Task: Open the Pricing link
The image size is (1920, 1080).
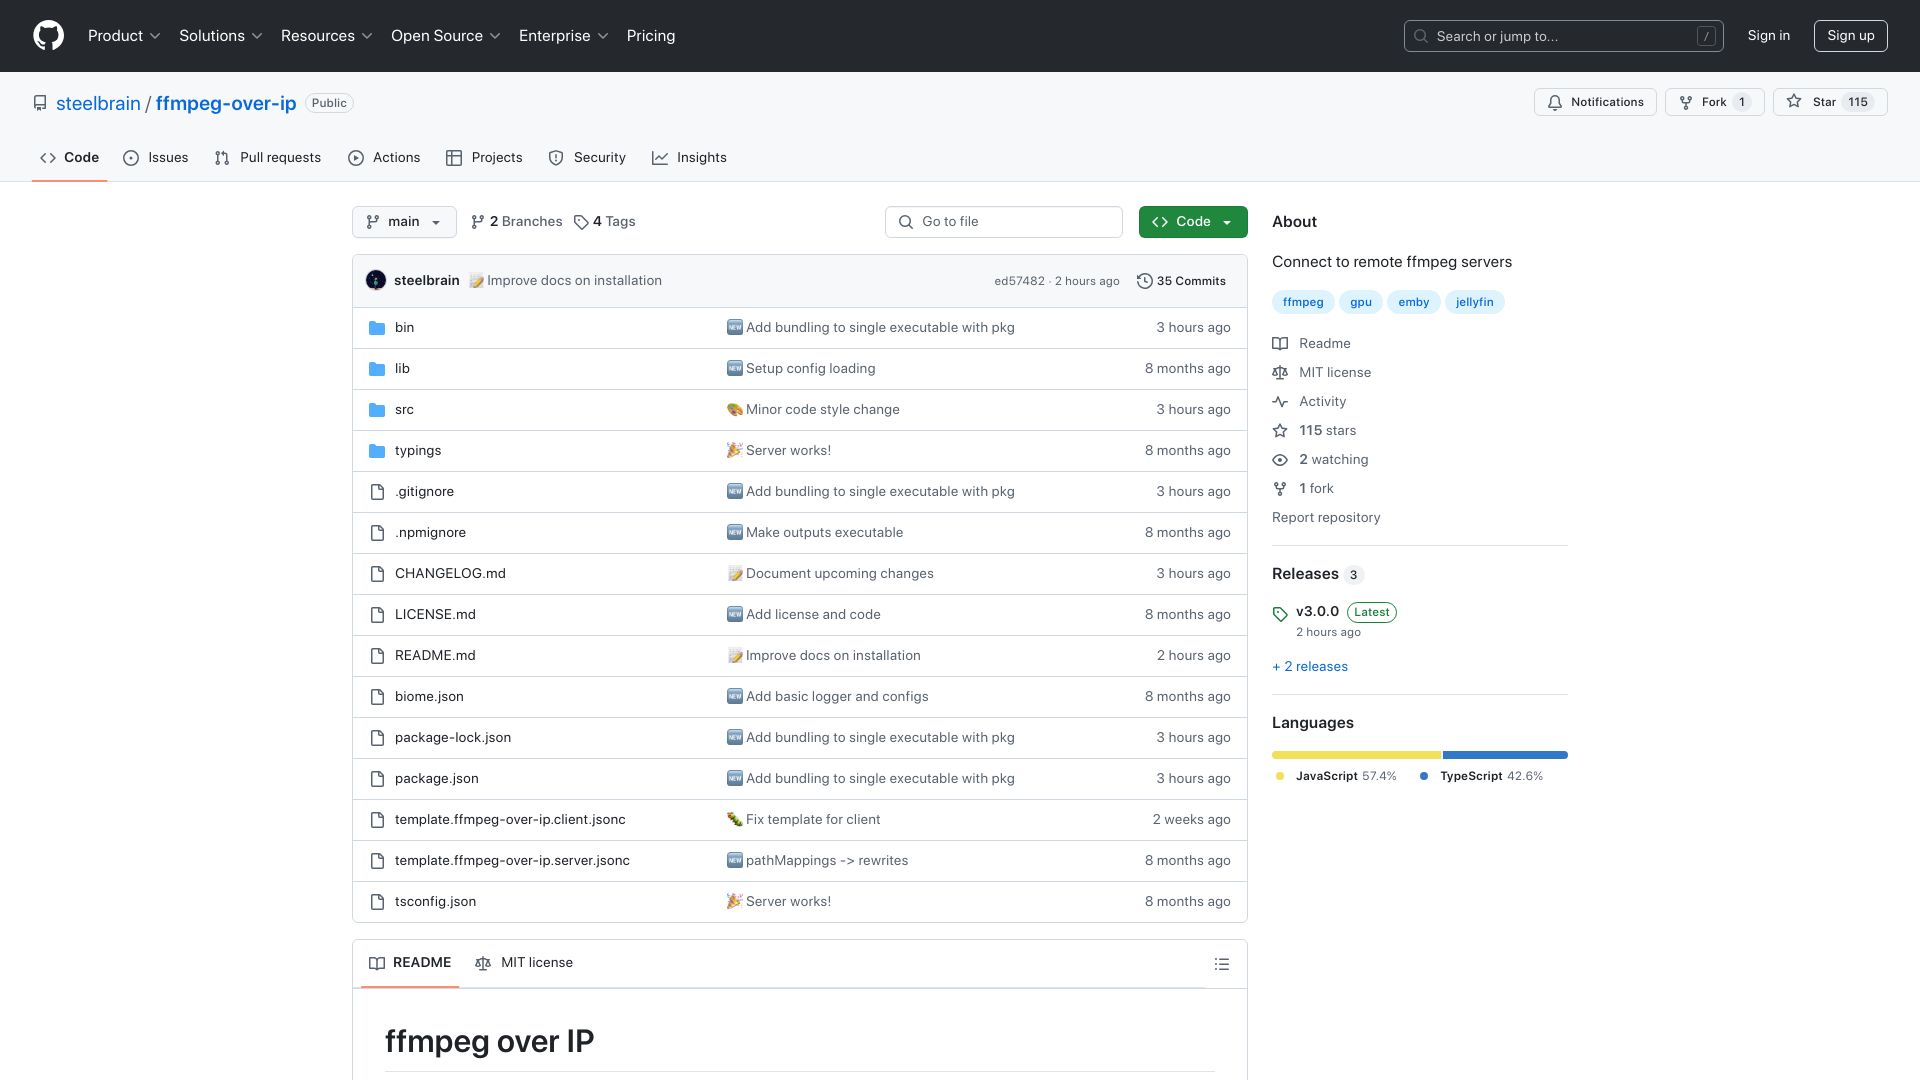Action: [651, 36]
